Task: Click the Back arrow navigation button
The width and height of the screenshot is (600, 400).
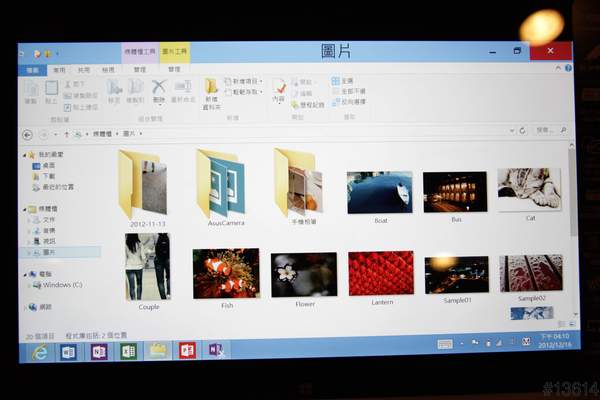Action: click(27, 135)
